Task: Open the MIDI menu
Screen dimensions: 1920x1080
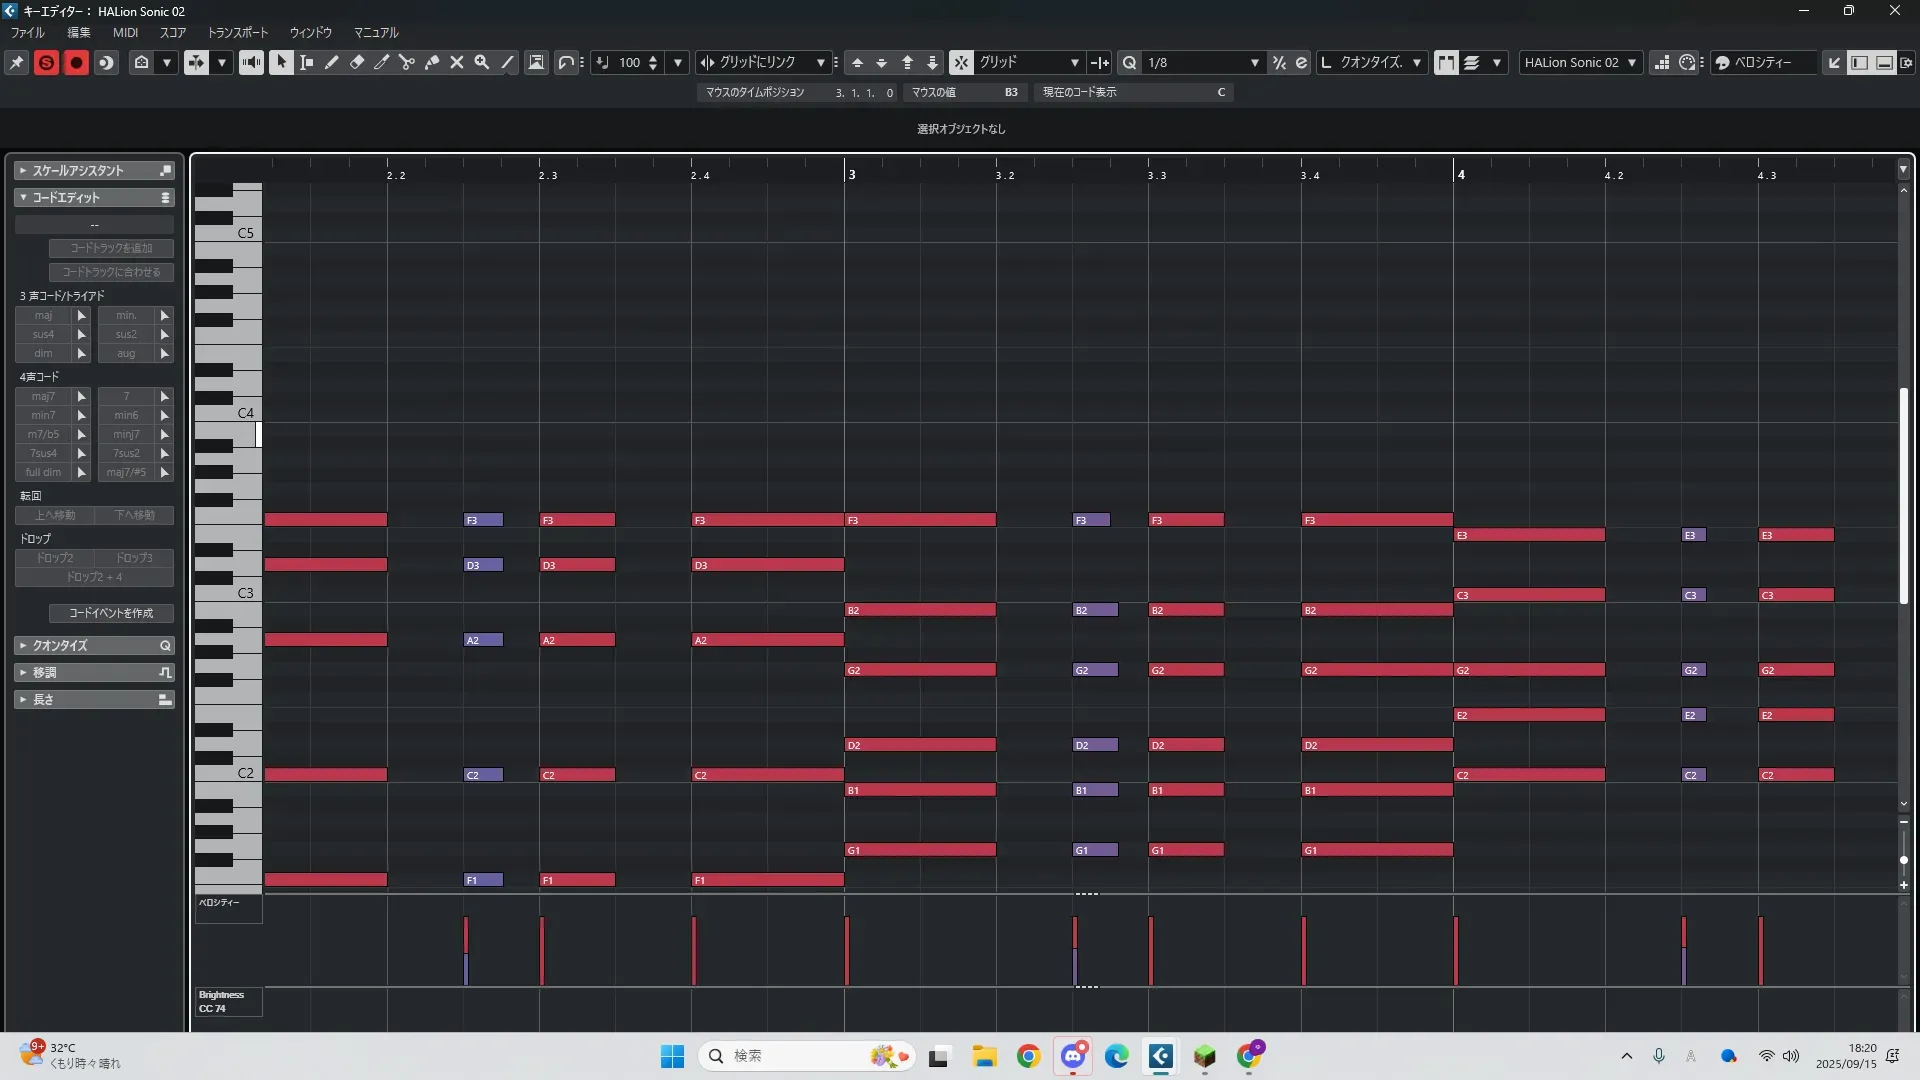Action: [125, 32]
